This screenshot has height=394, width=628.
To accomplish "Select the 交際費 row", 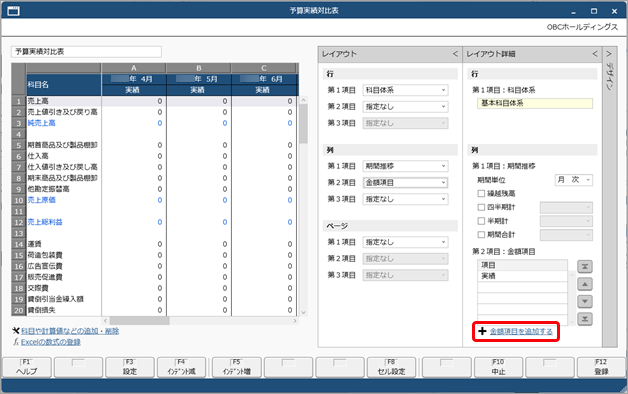I will (155, 288).
